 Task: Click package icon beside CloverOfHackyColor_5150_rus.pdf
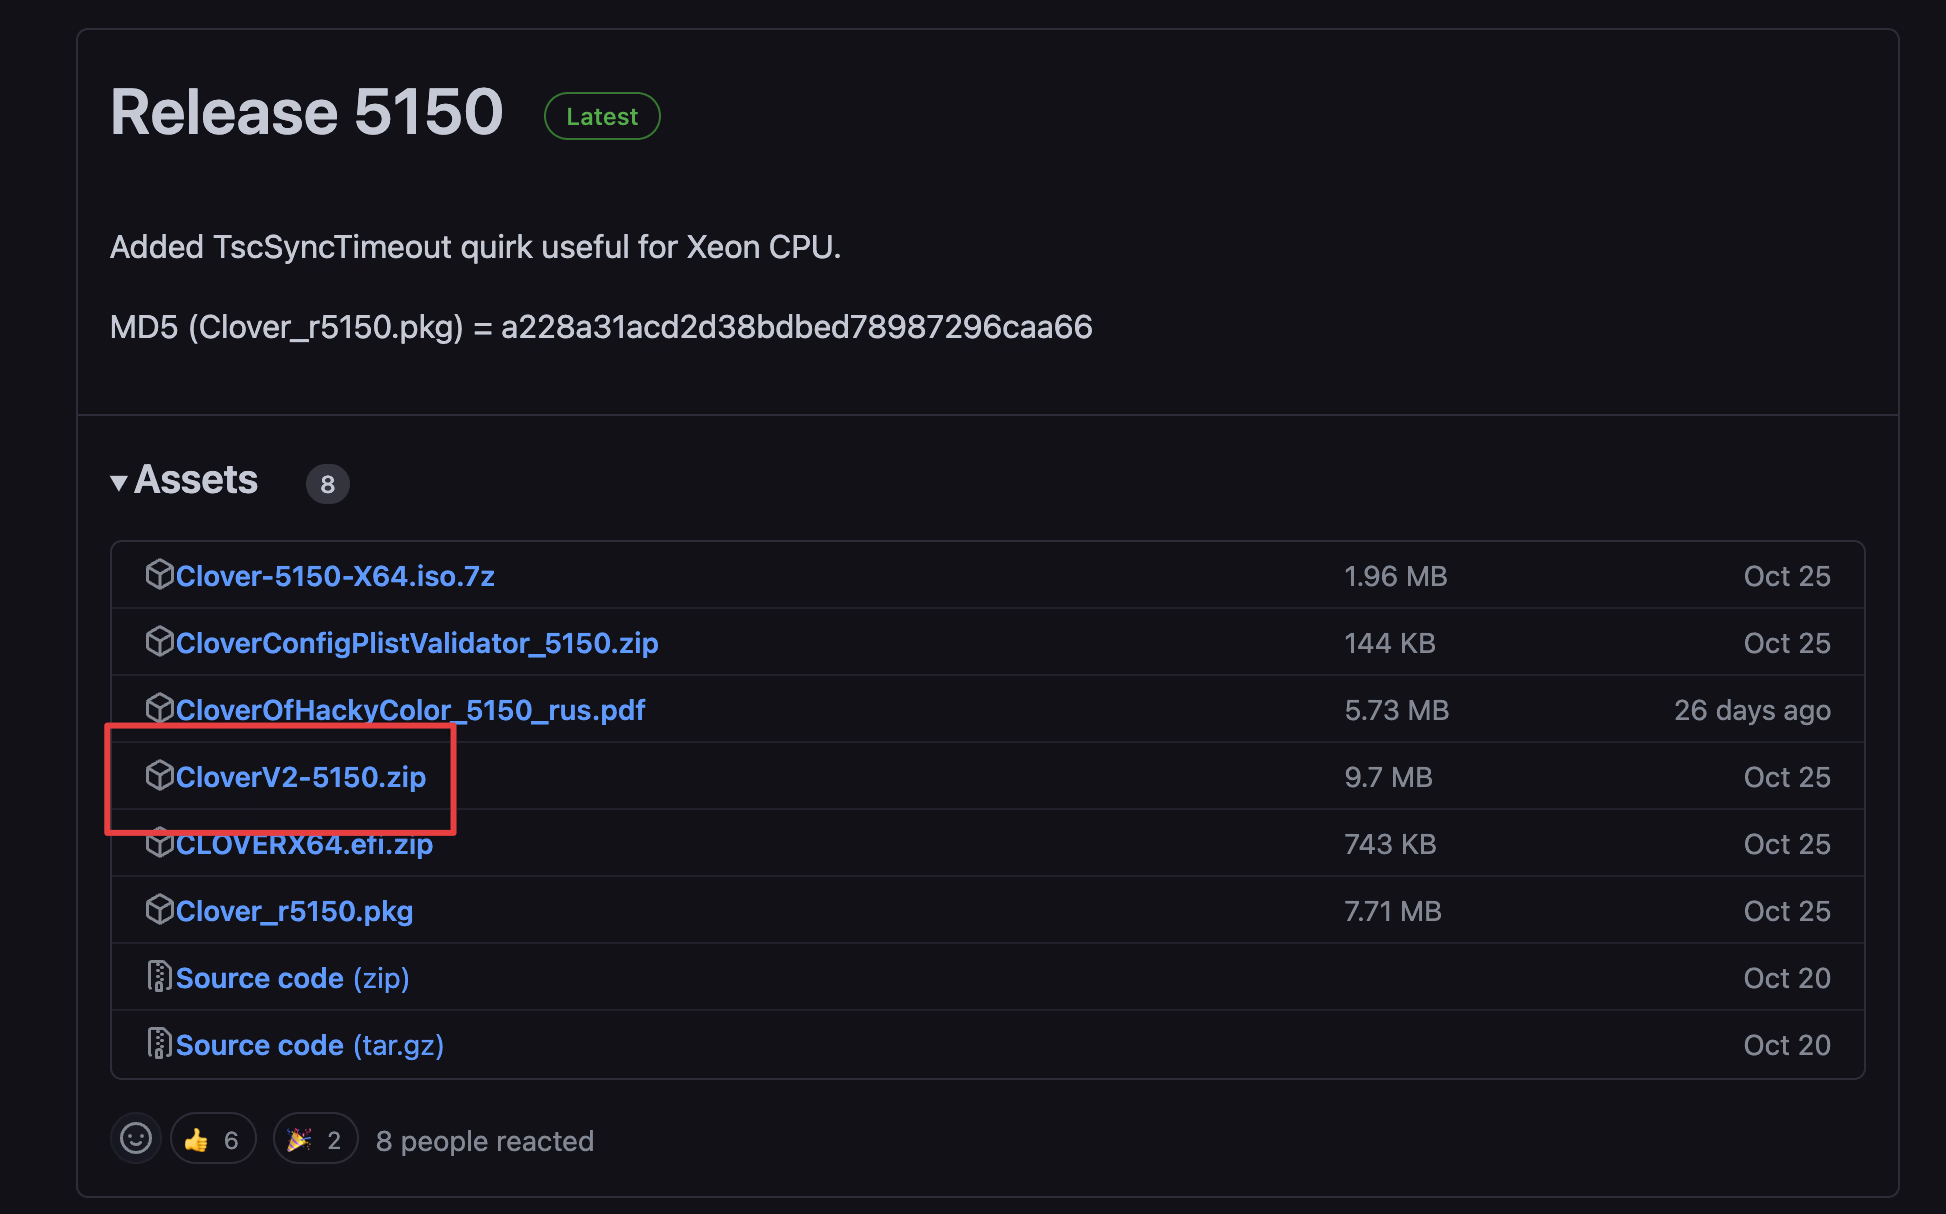click(x=159, y=709)
